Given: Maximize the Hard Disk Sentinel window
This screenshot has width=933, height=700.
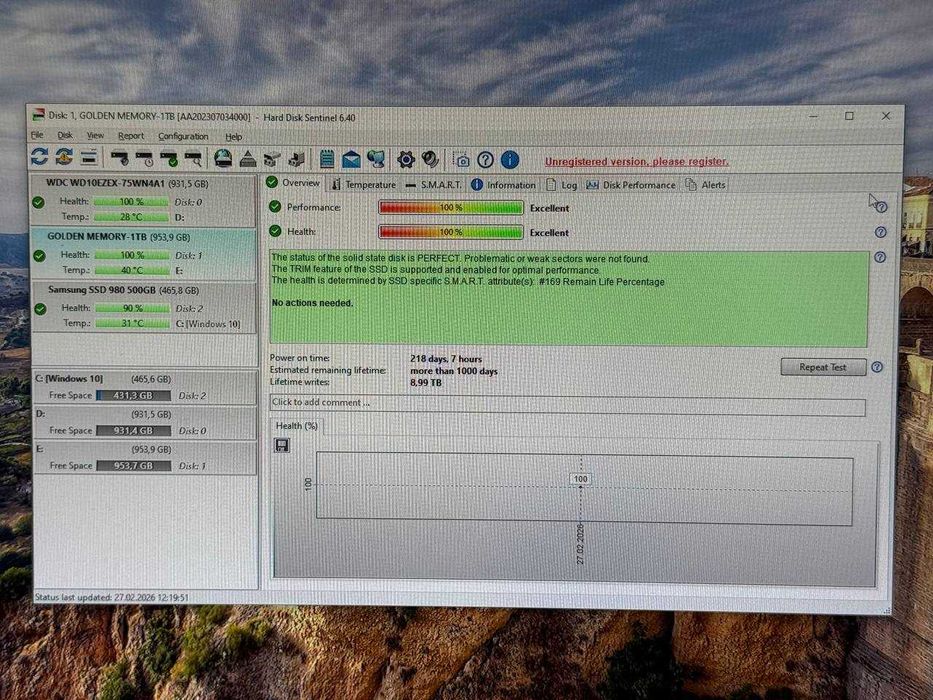Looking at the screenshot, I should point(849,116).
